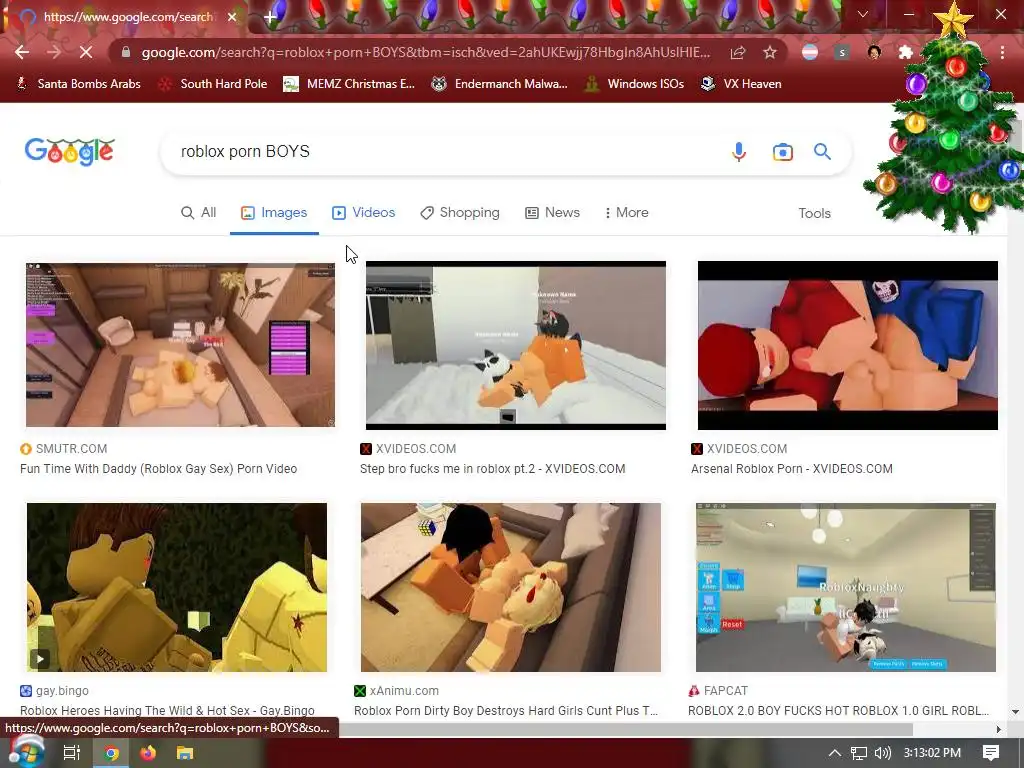The height and width of the screenshot is (768, 1024).
Task: Open File Explorer from the taskbar
Action: [x=185, y=754]
